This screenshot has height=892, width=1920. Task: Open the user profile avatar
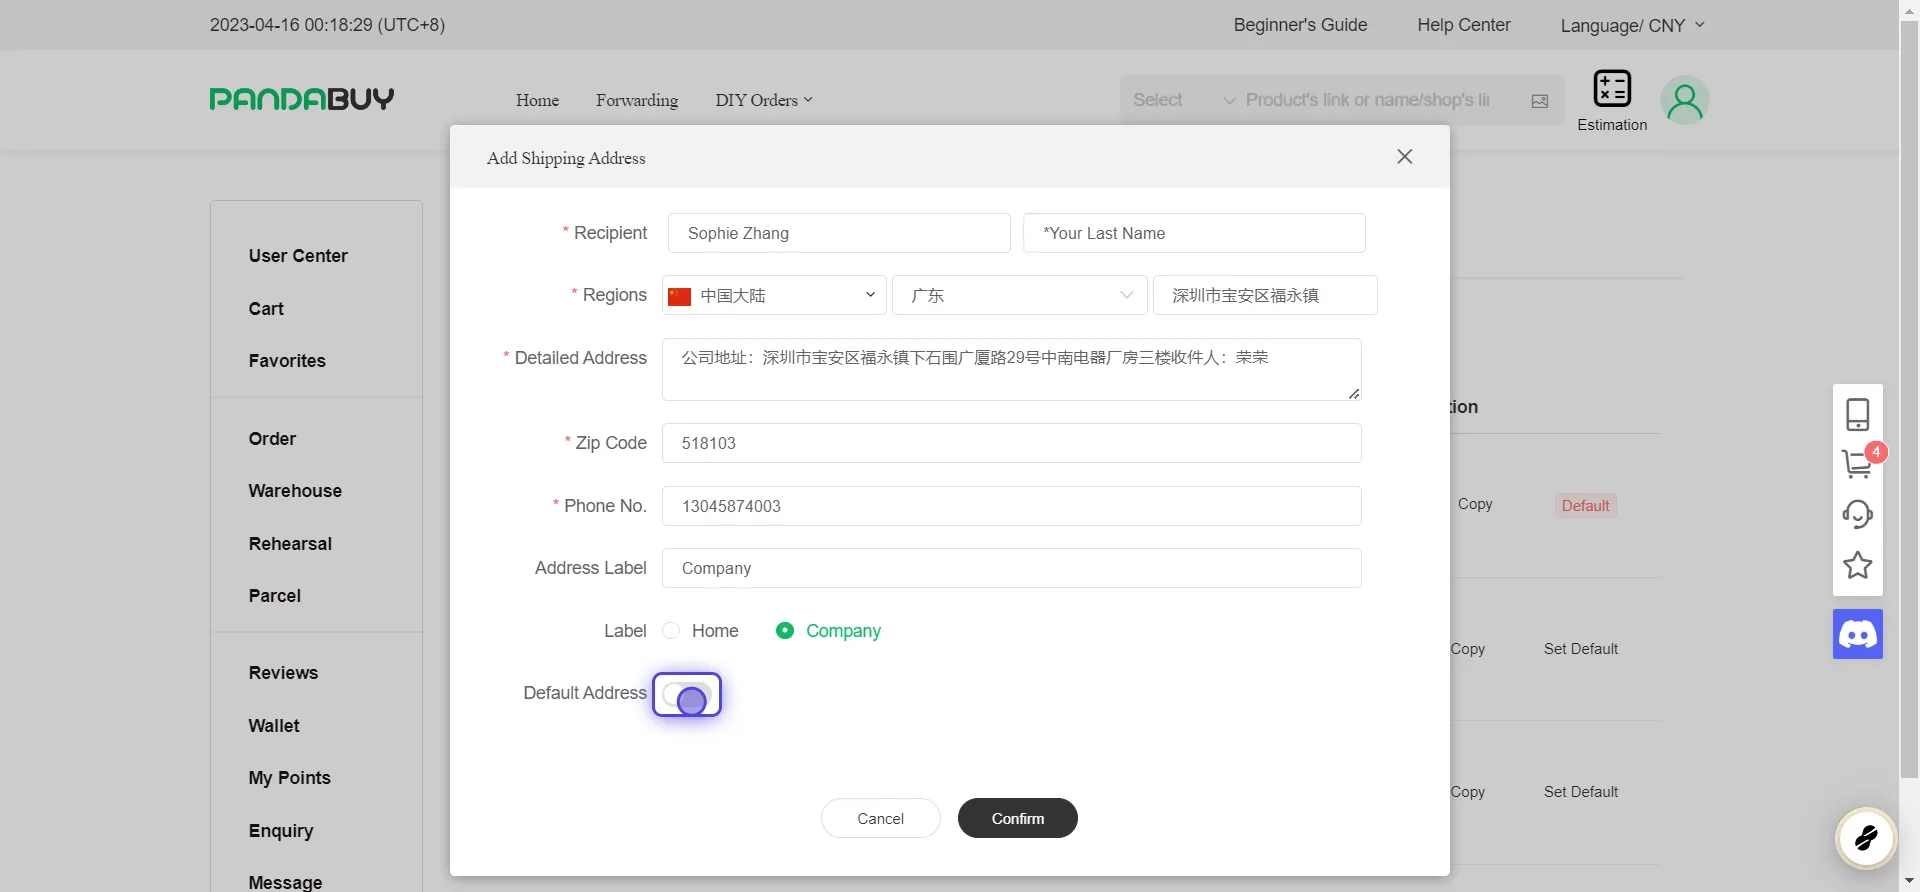(x=1685, y=100)
